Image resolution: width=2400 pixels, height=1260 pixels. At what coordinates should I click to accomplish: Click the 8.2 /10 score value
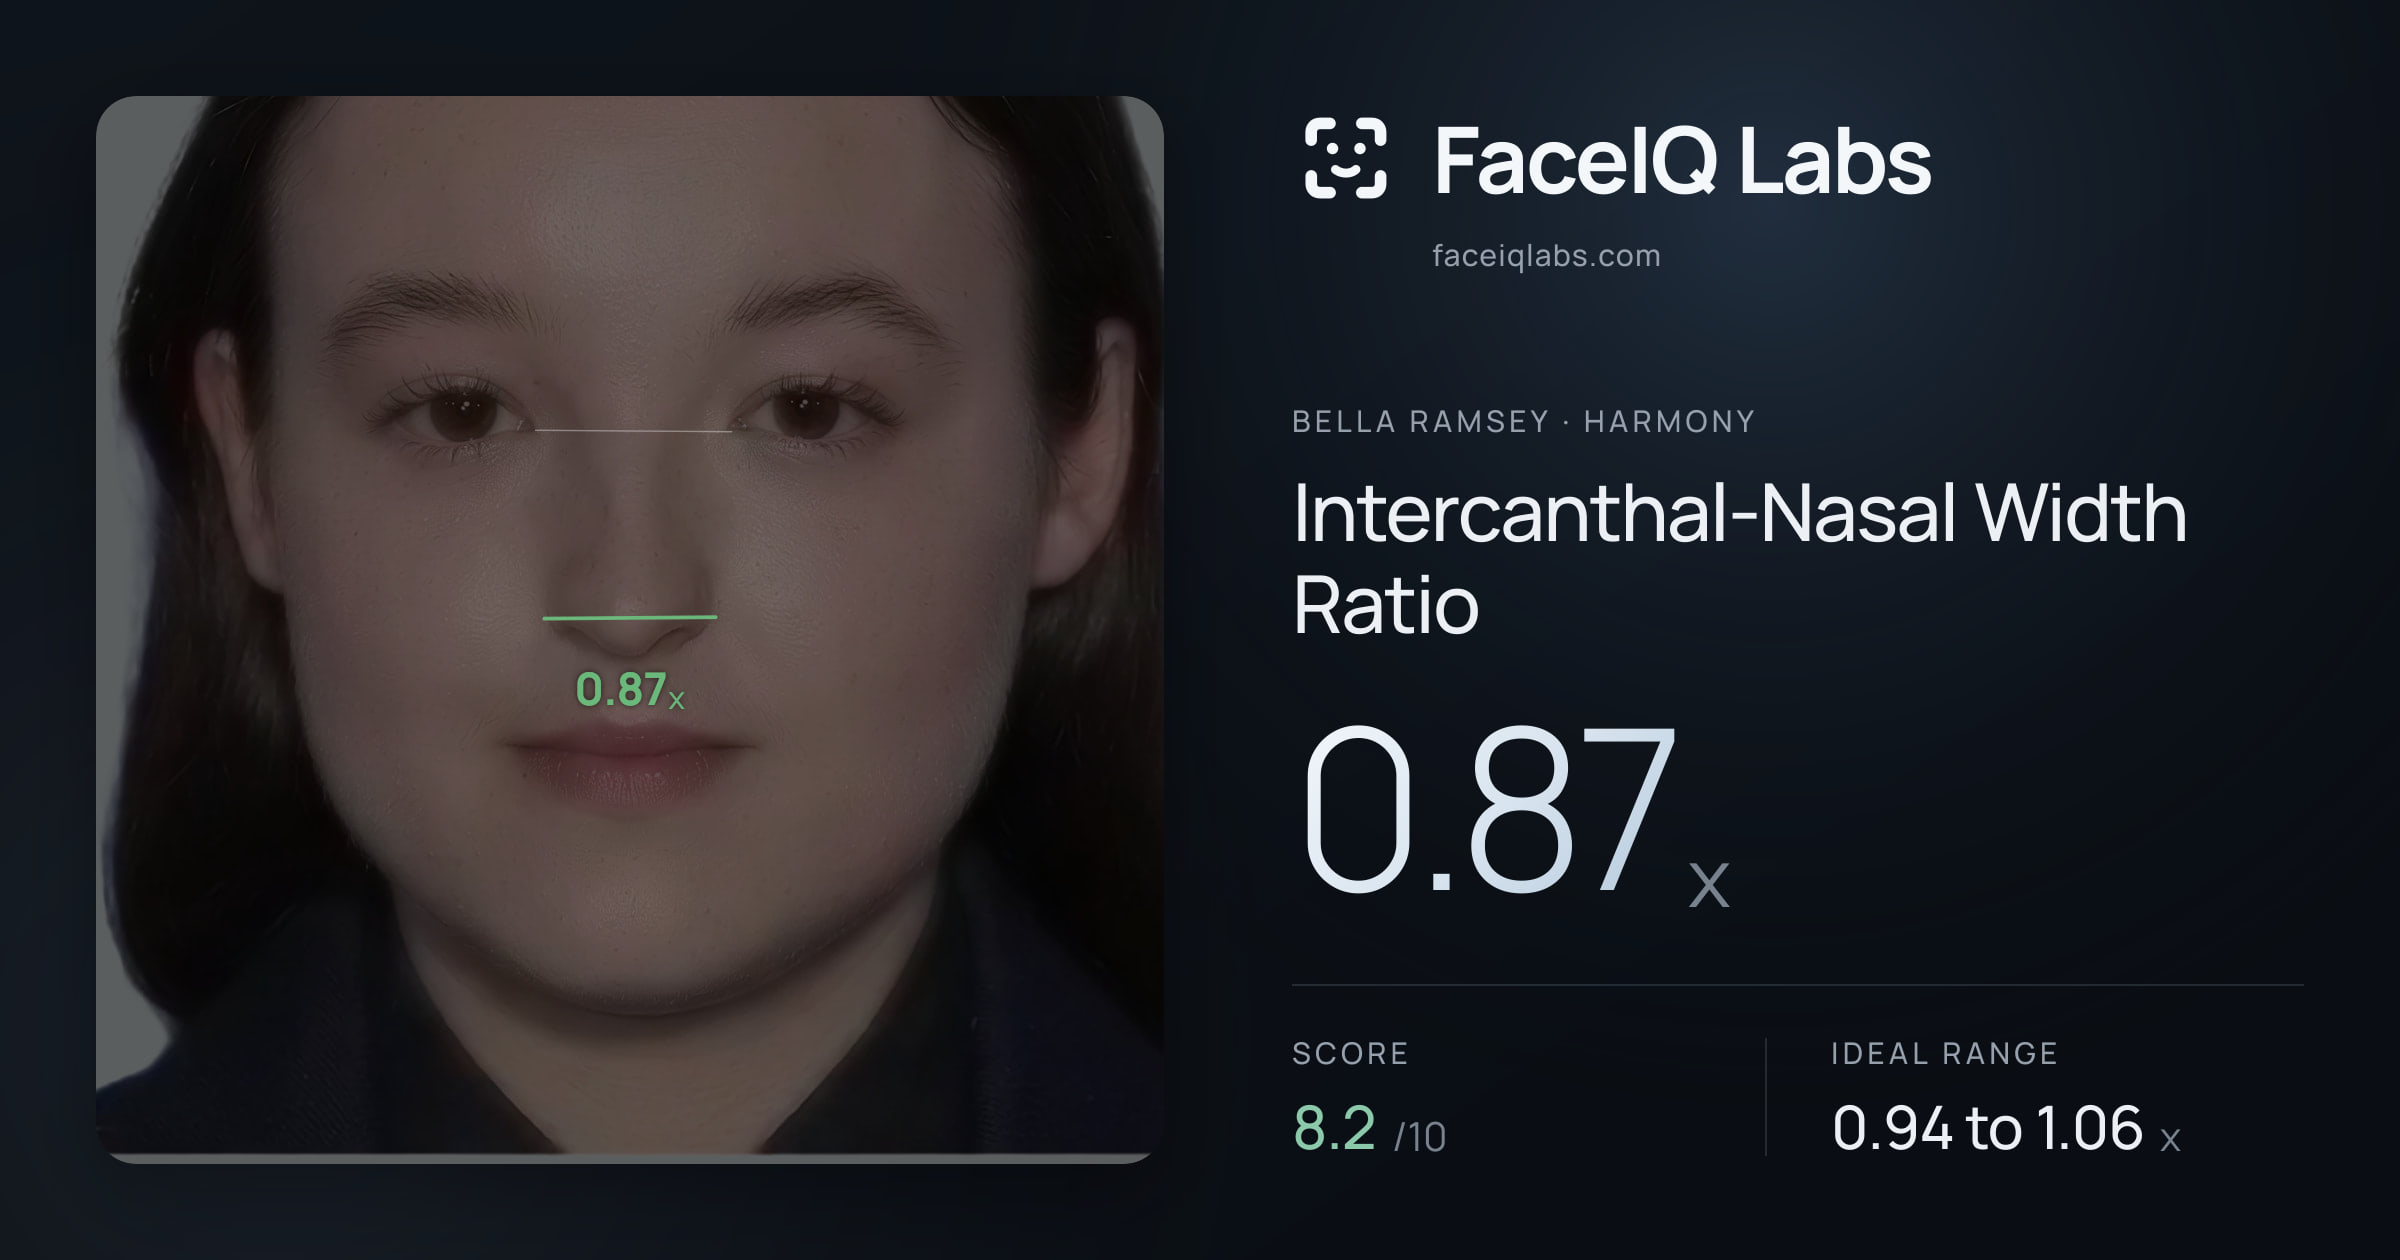click(1369, 1129)
